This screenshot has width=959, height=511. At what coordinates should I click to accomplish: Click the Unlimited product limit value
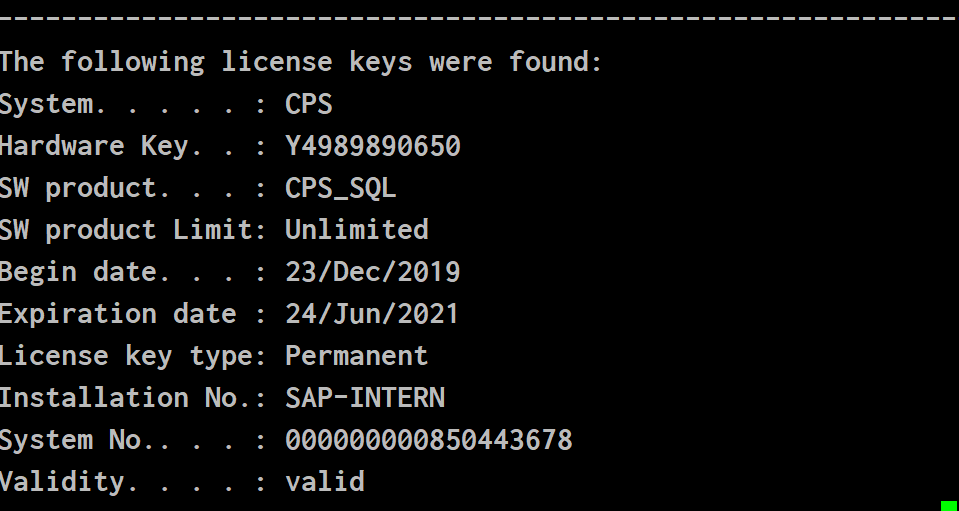(x=357, y=230)
